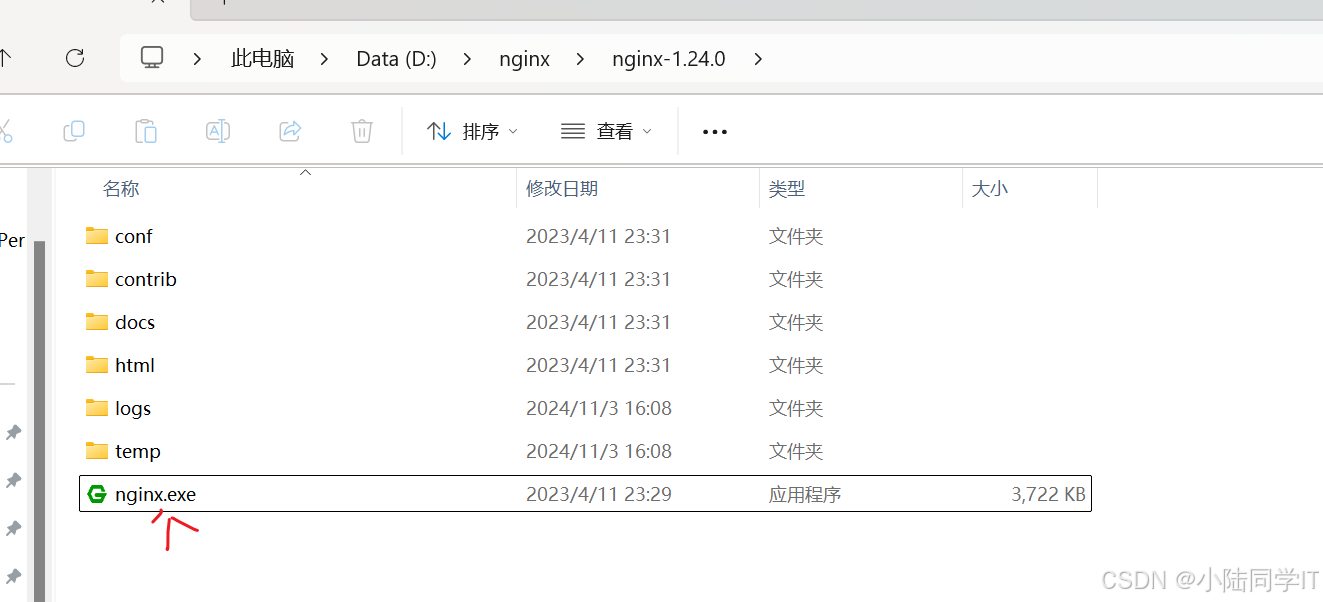Select the temp folder name

(138, 451)
